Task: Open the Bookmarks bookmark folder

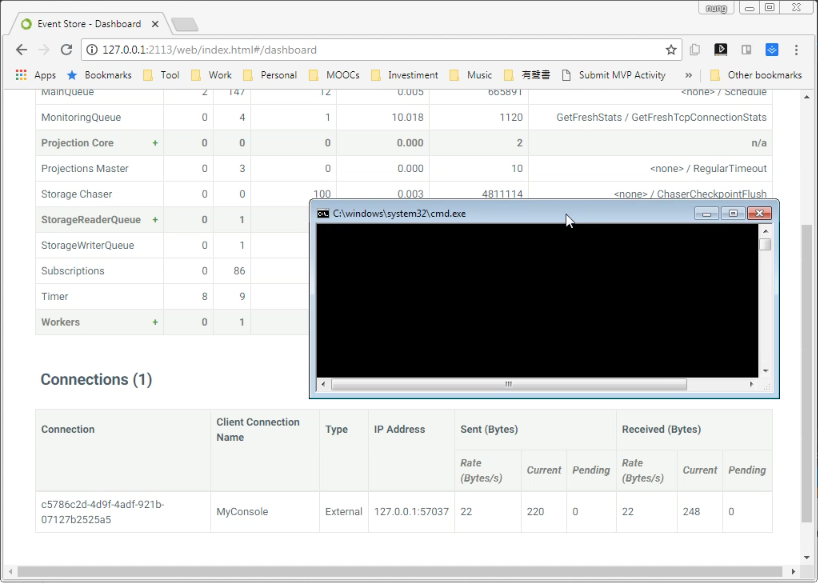Action: tap(99, 75)
